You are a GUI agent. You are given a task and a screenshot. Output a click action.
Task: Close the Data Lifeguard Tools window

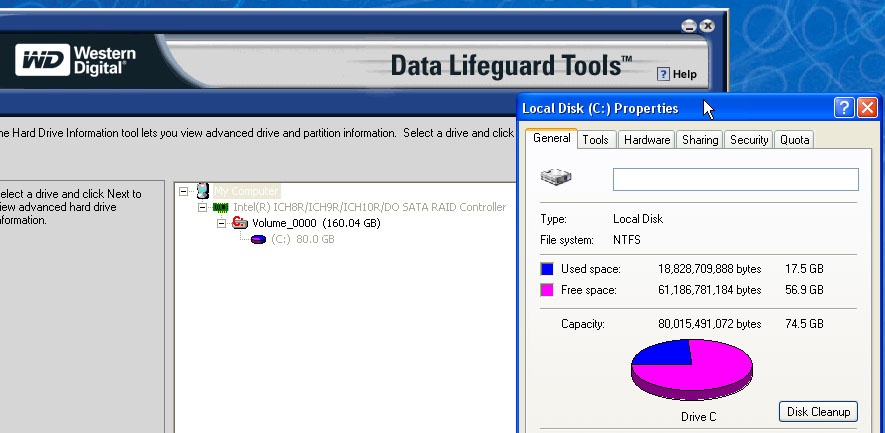(707, 26)
